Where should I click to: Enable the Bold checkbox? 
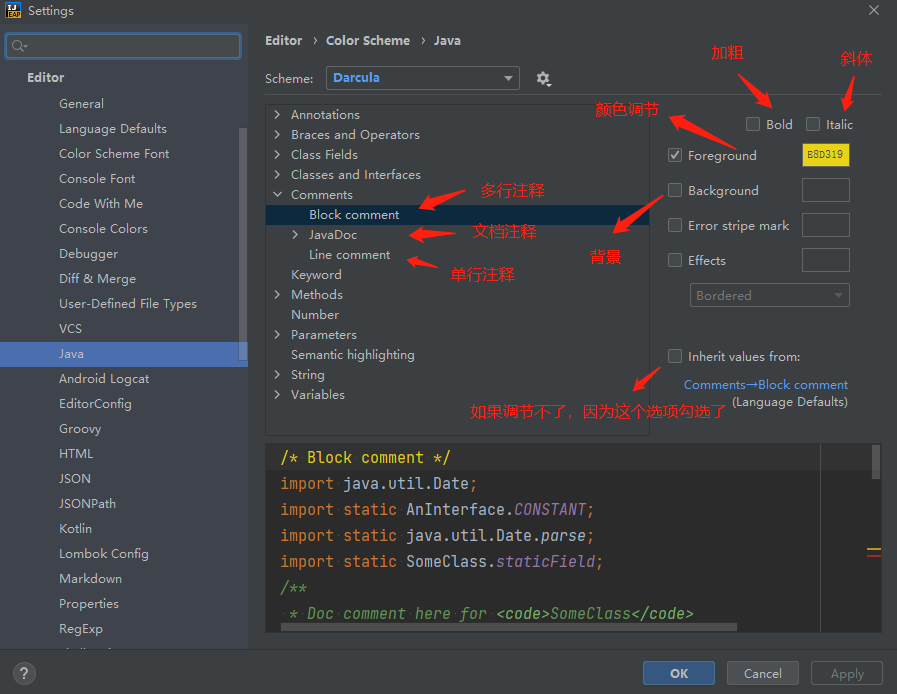pos(753,124)
